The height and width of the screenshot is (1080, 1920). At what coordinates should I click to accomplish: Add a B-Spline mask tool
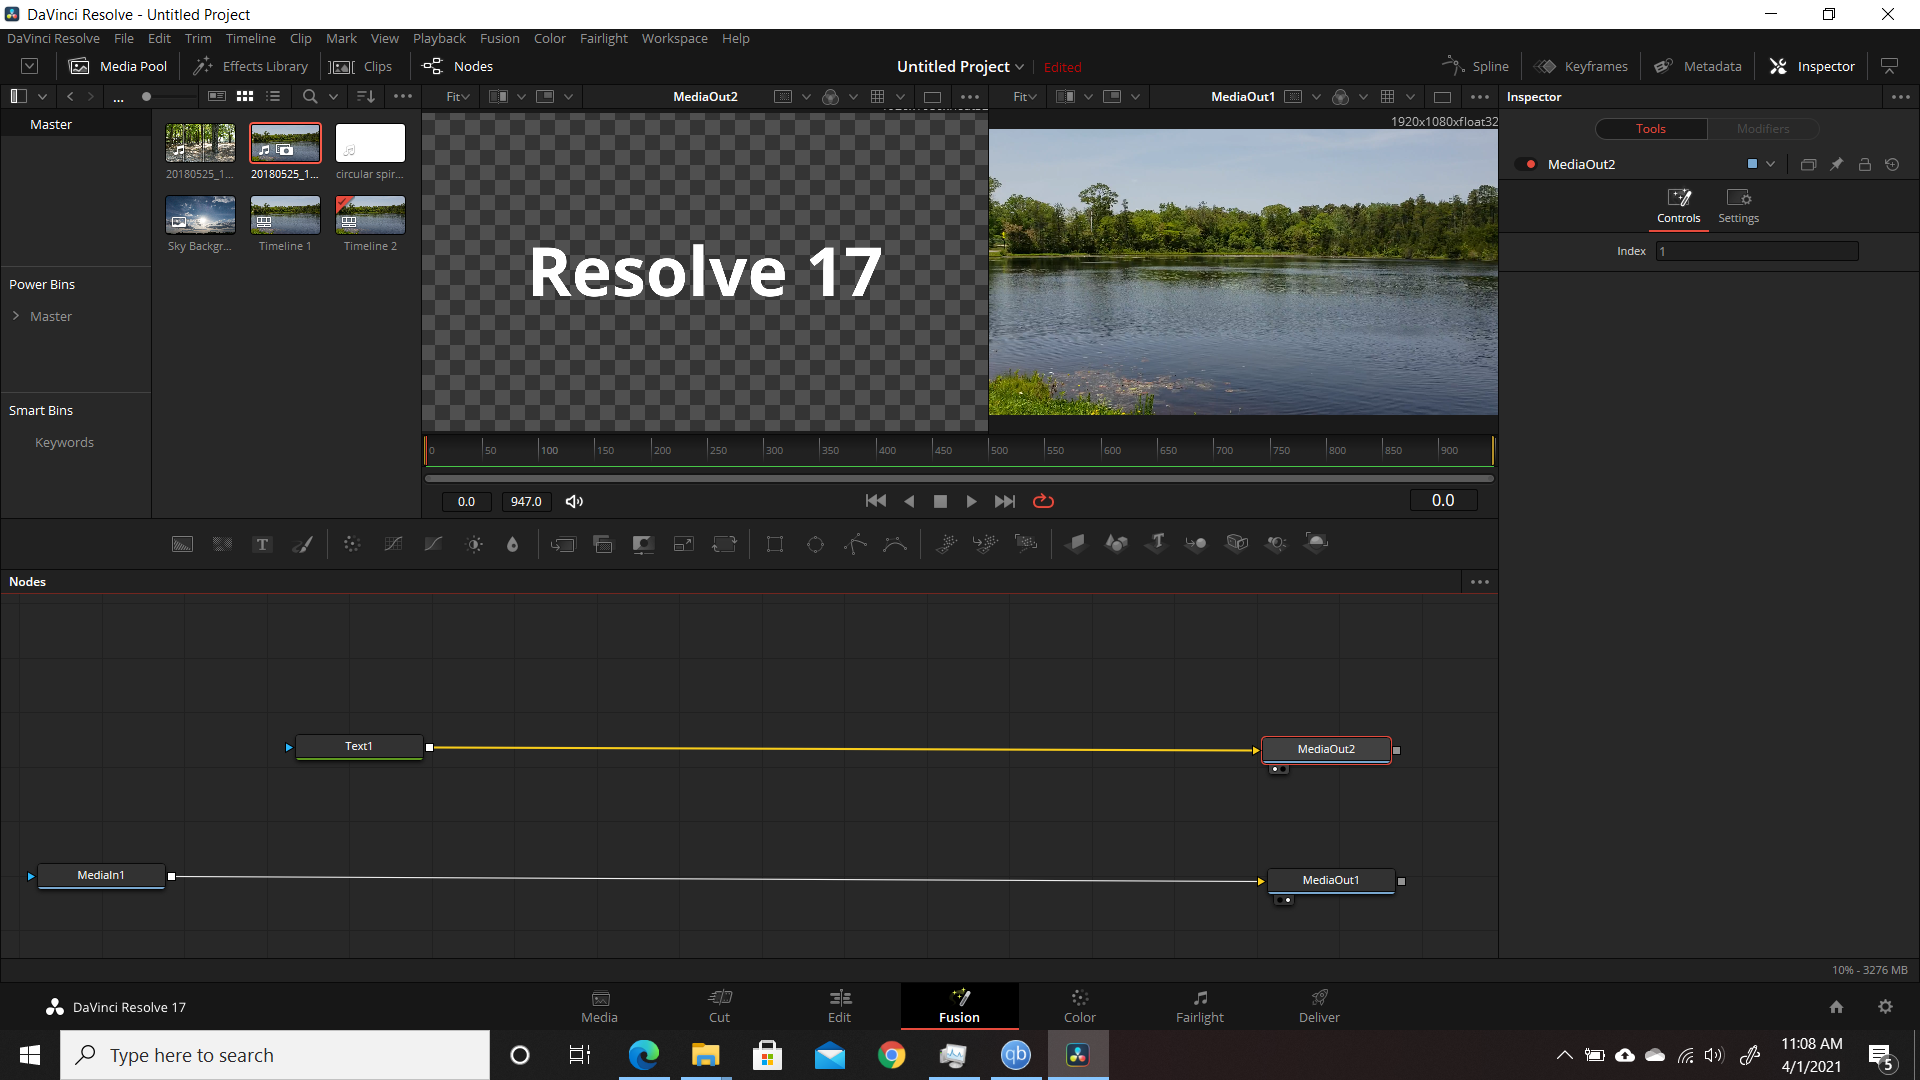[895, 544]
